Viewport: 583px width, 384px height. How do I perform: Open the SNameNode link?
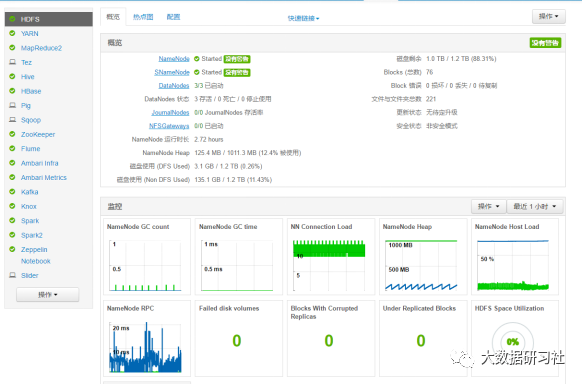(172, 72)
